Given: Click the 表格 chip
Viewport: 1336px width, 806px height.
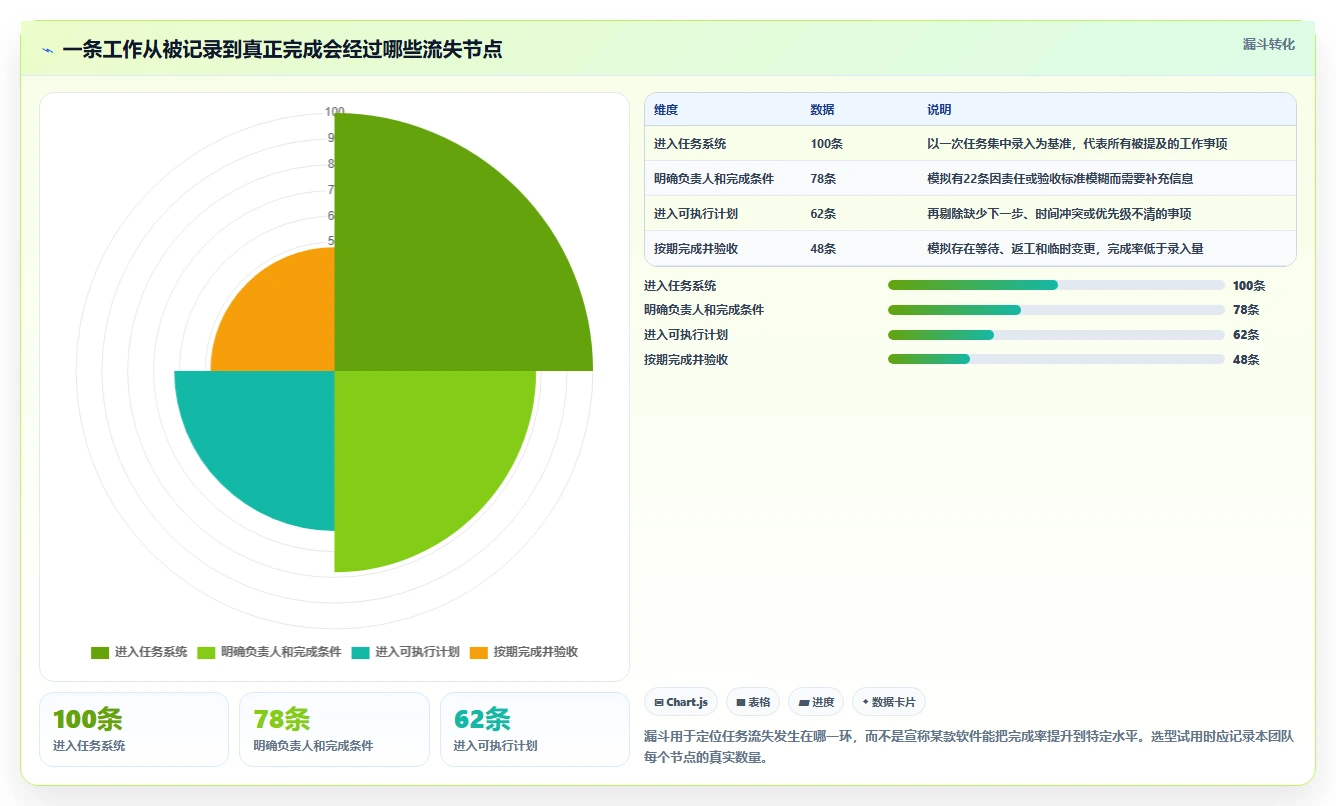Looking at the screenshot, I should (x=753, y=702).
